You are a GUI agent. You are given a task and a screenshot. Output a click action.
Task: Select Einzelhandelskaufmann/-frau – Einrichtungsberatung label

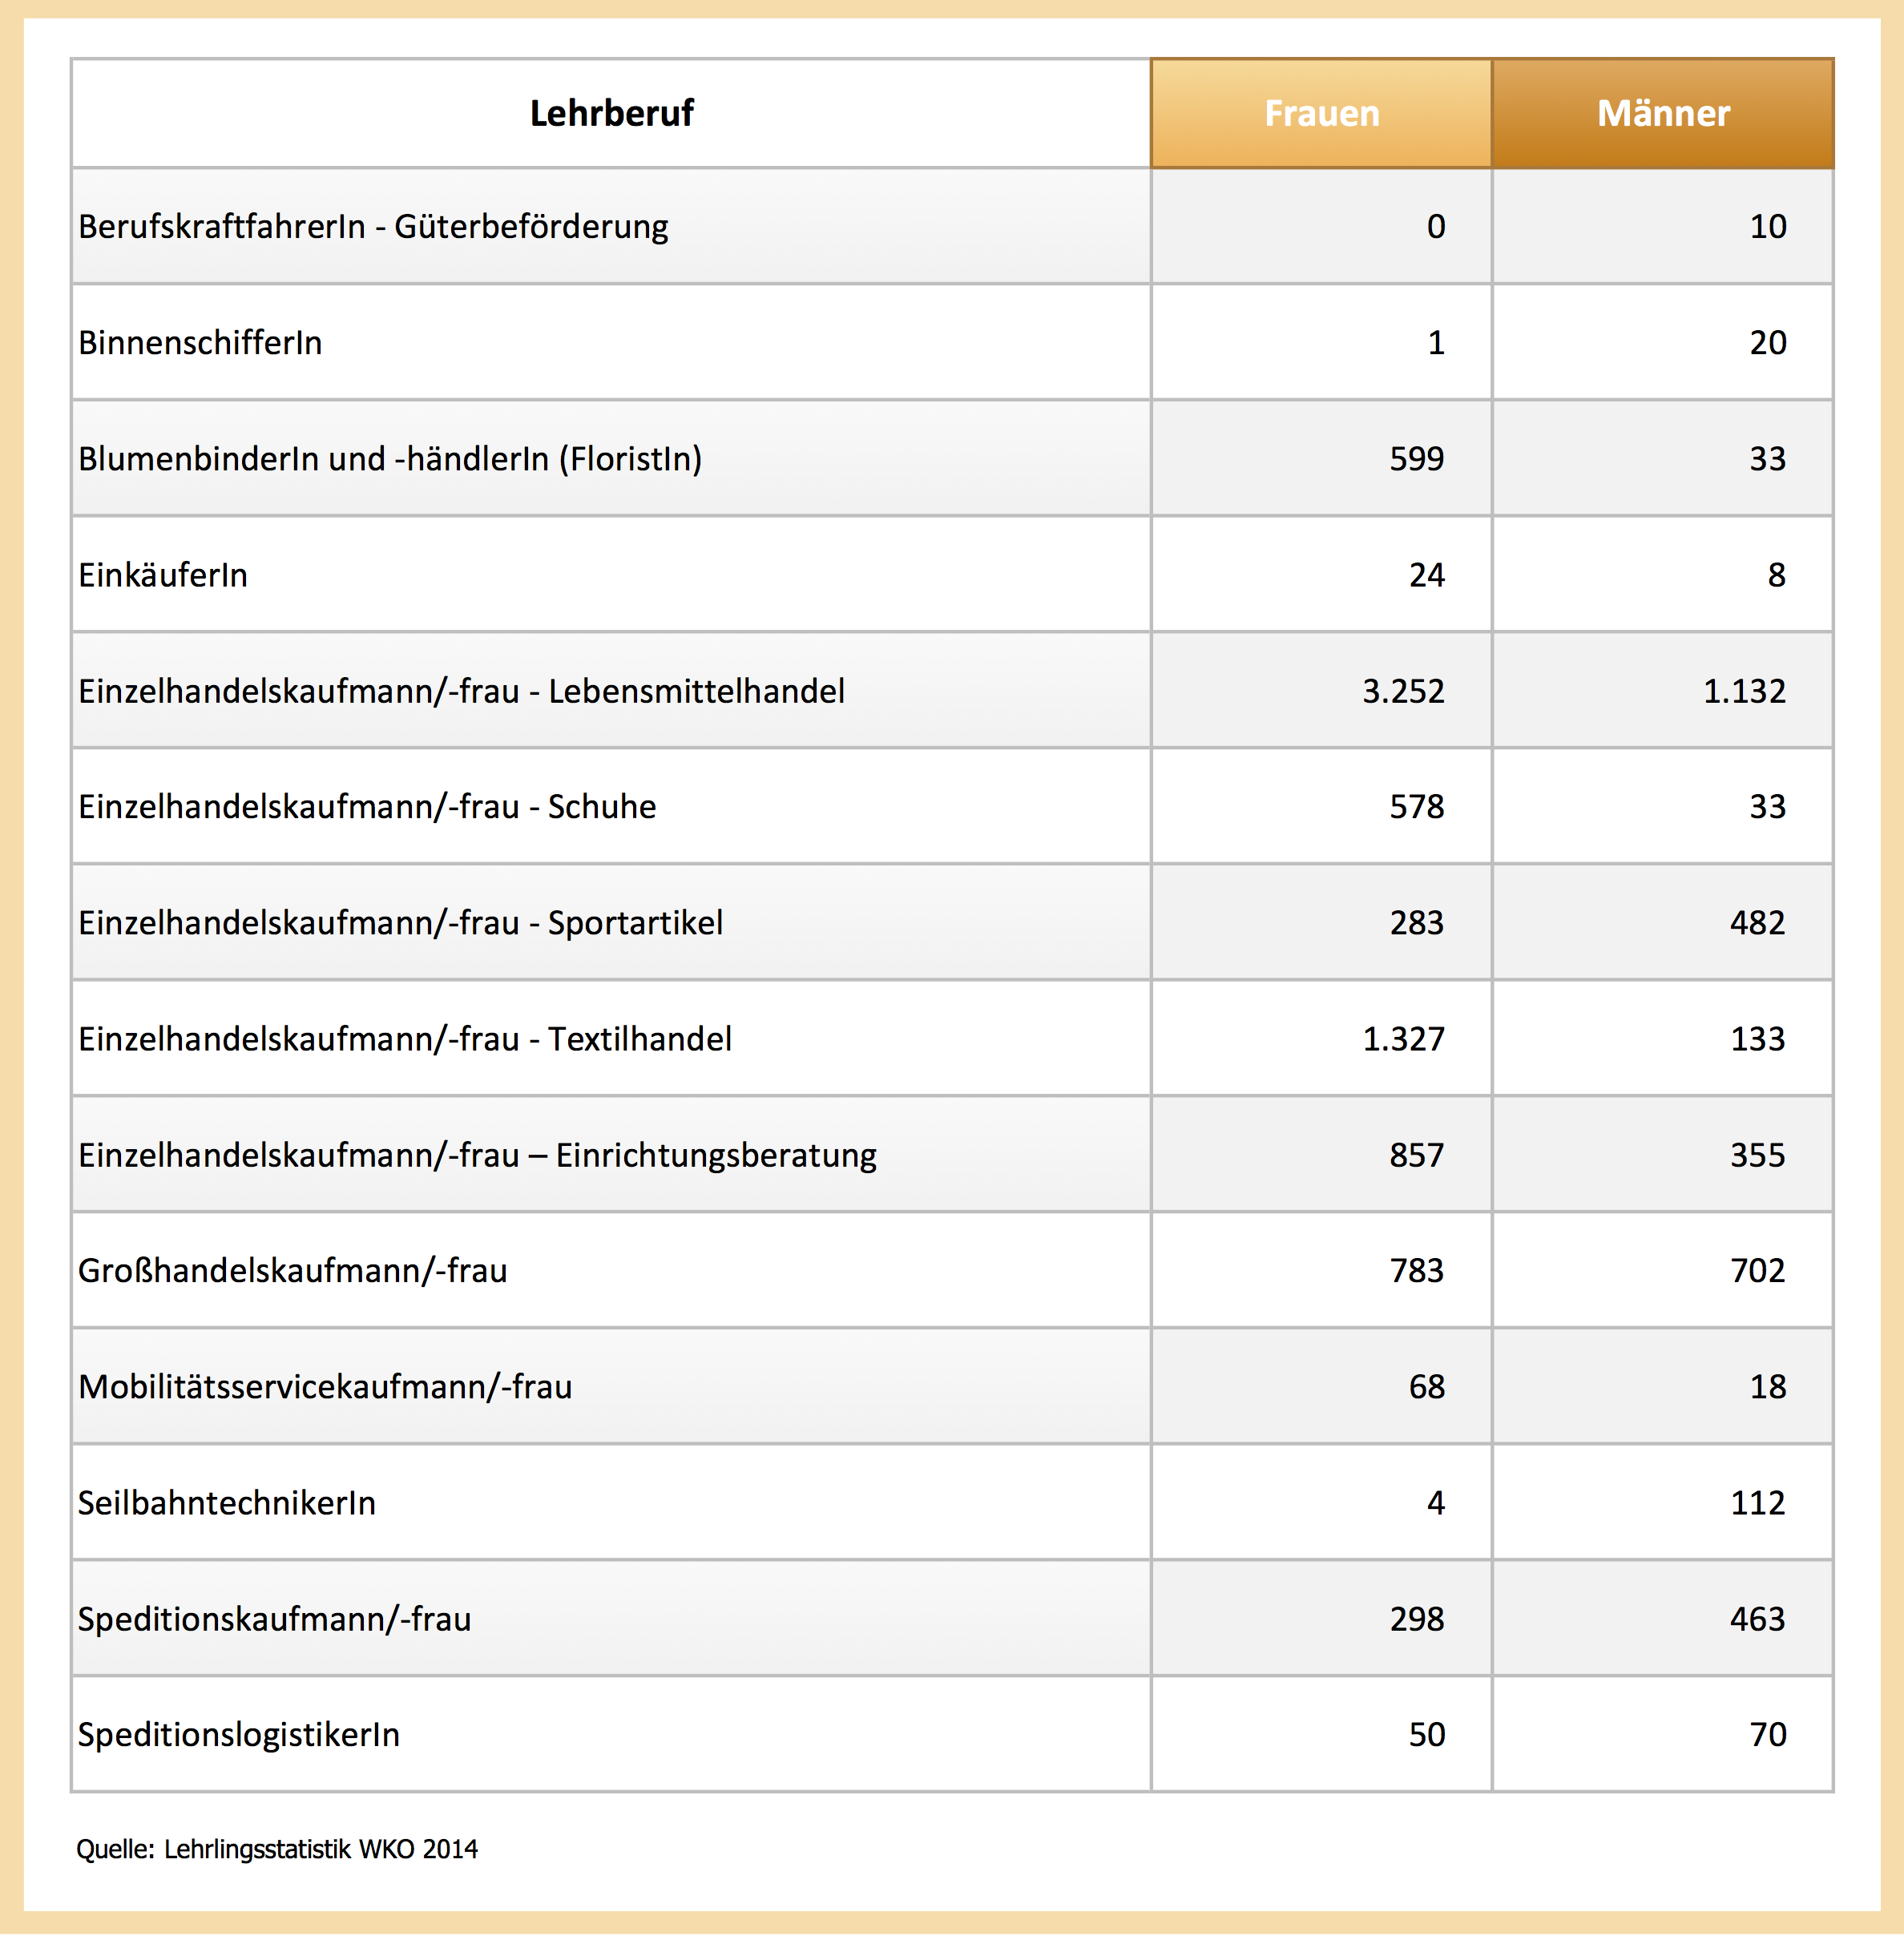coord(477,1155)
